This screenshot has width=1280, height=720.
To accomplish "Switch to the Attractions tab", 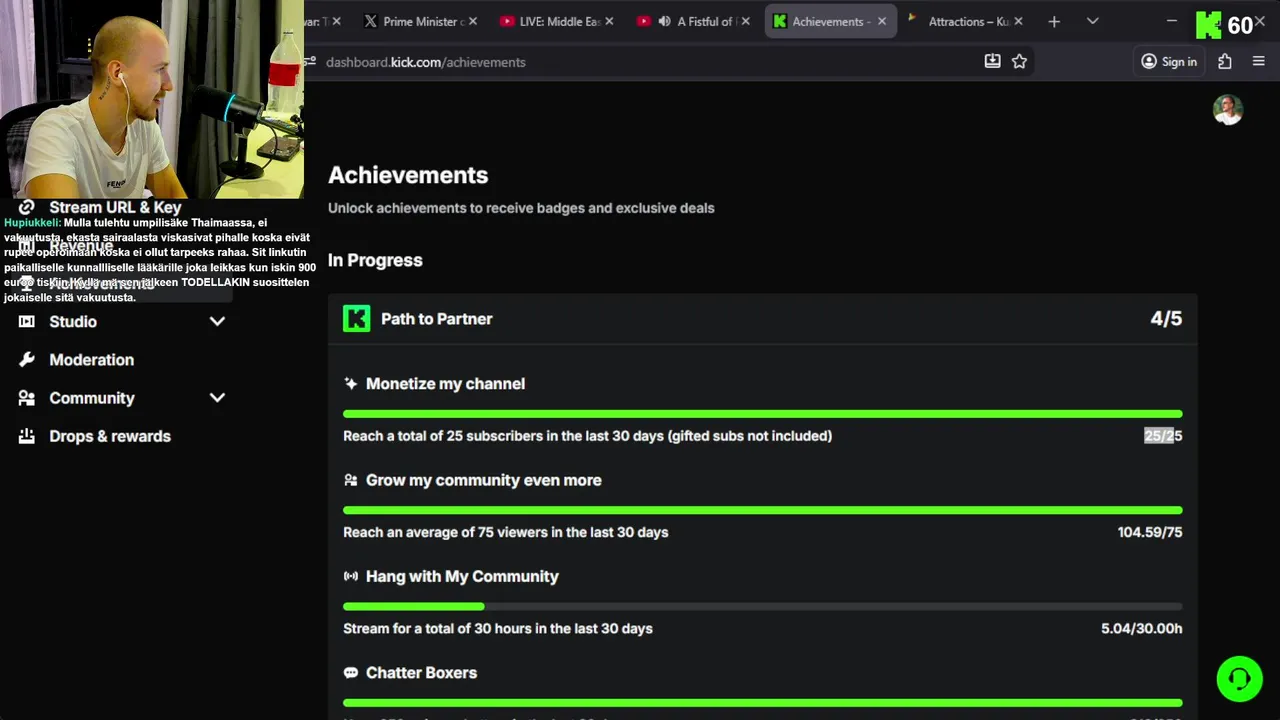I will click(965, 21).
